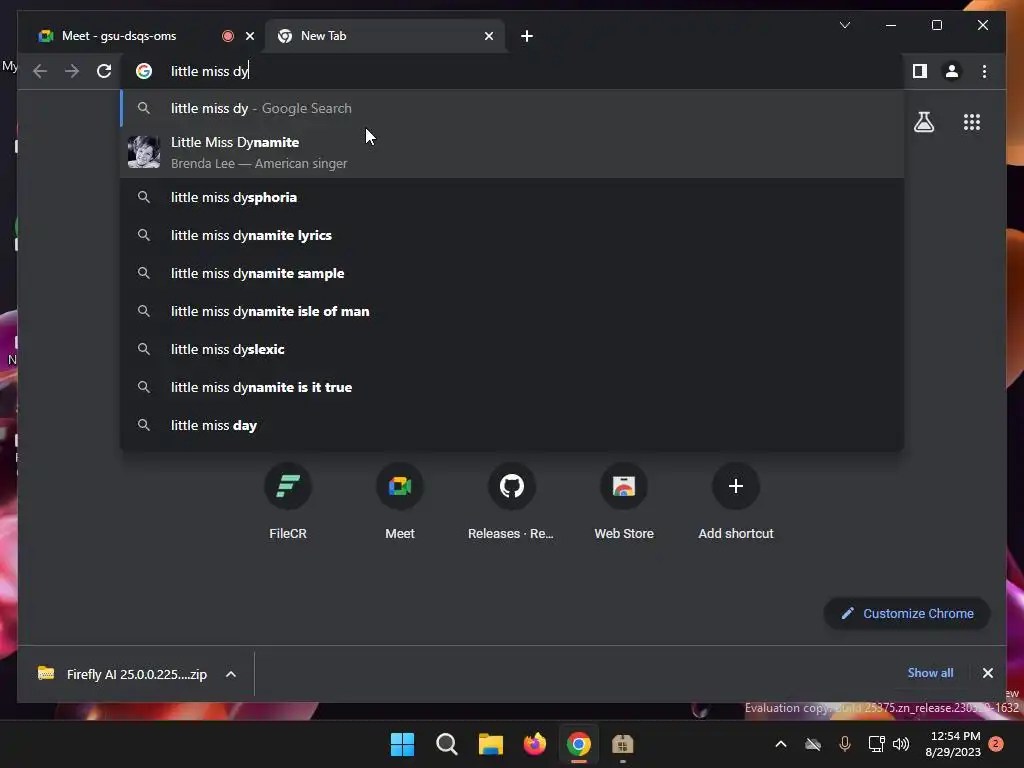This screenshot has height=768, width=1024.
Task: Open the package app on the taskbar
Action: tap(622, 744)
